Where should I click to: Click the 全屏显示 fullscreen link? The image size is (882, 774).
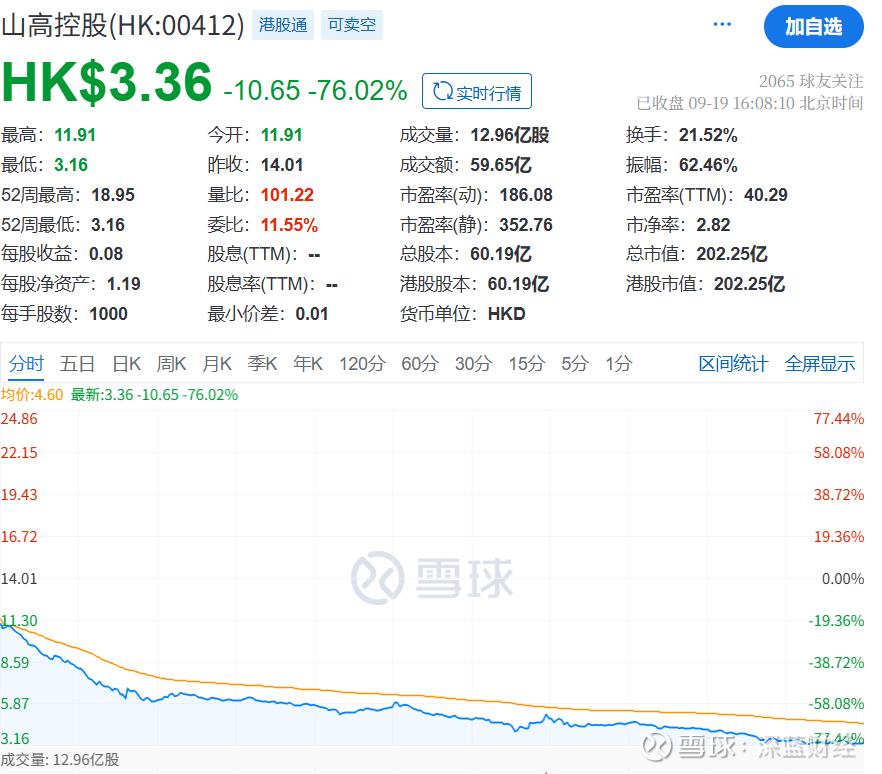pyautogui.click(x=820, y=364)
